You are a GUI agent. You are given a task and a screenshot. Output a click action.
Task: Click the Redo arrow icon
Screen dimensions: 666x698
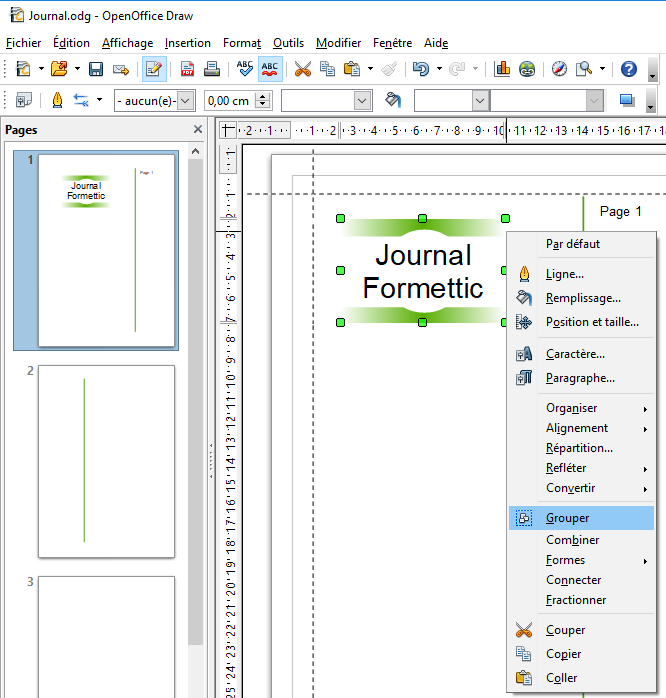click(x=457, y=69)
